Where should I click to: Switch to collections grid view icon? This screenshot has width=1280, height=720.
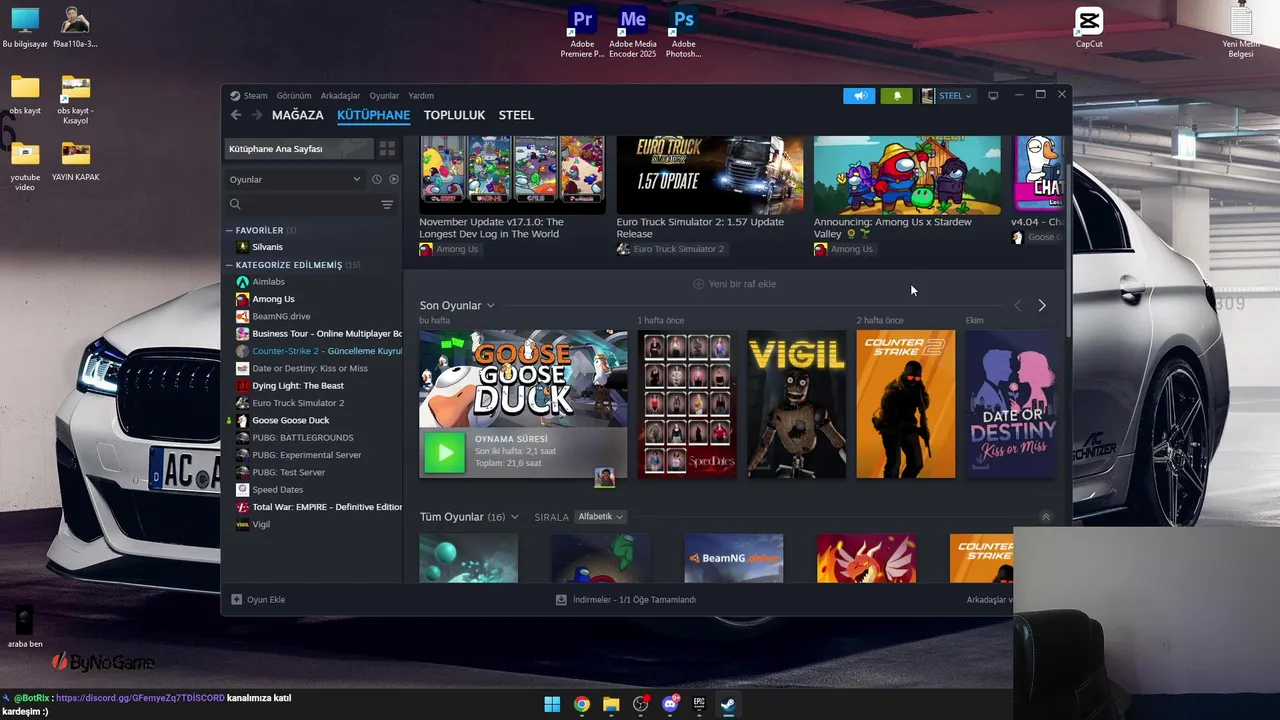point(387,149)
